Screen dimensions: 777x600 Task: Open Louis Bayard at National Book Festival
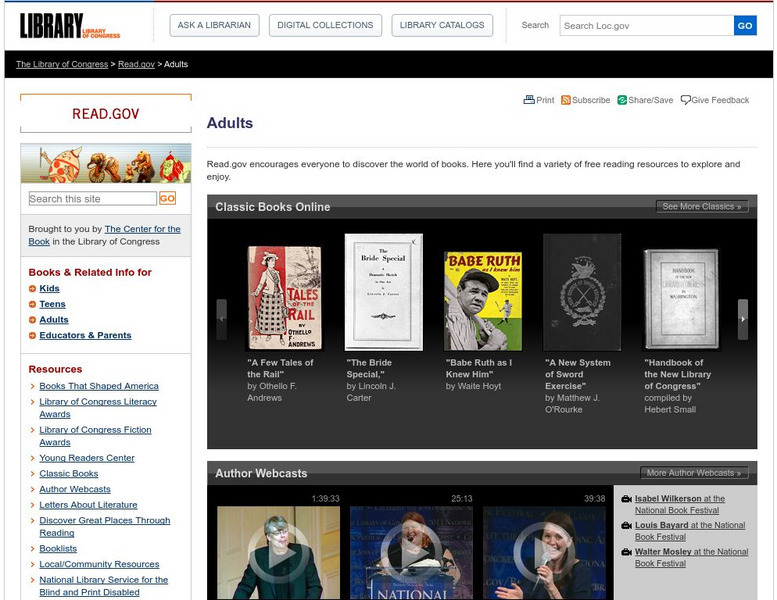pos(690,531)
